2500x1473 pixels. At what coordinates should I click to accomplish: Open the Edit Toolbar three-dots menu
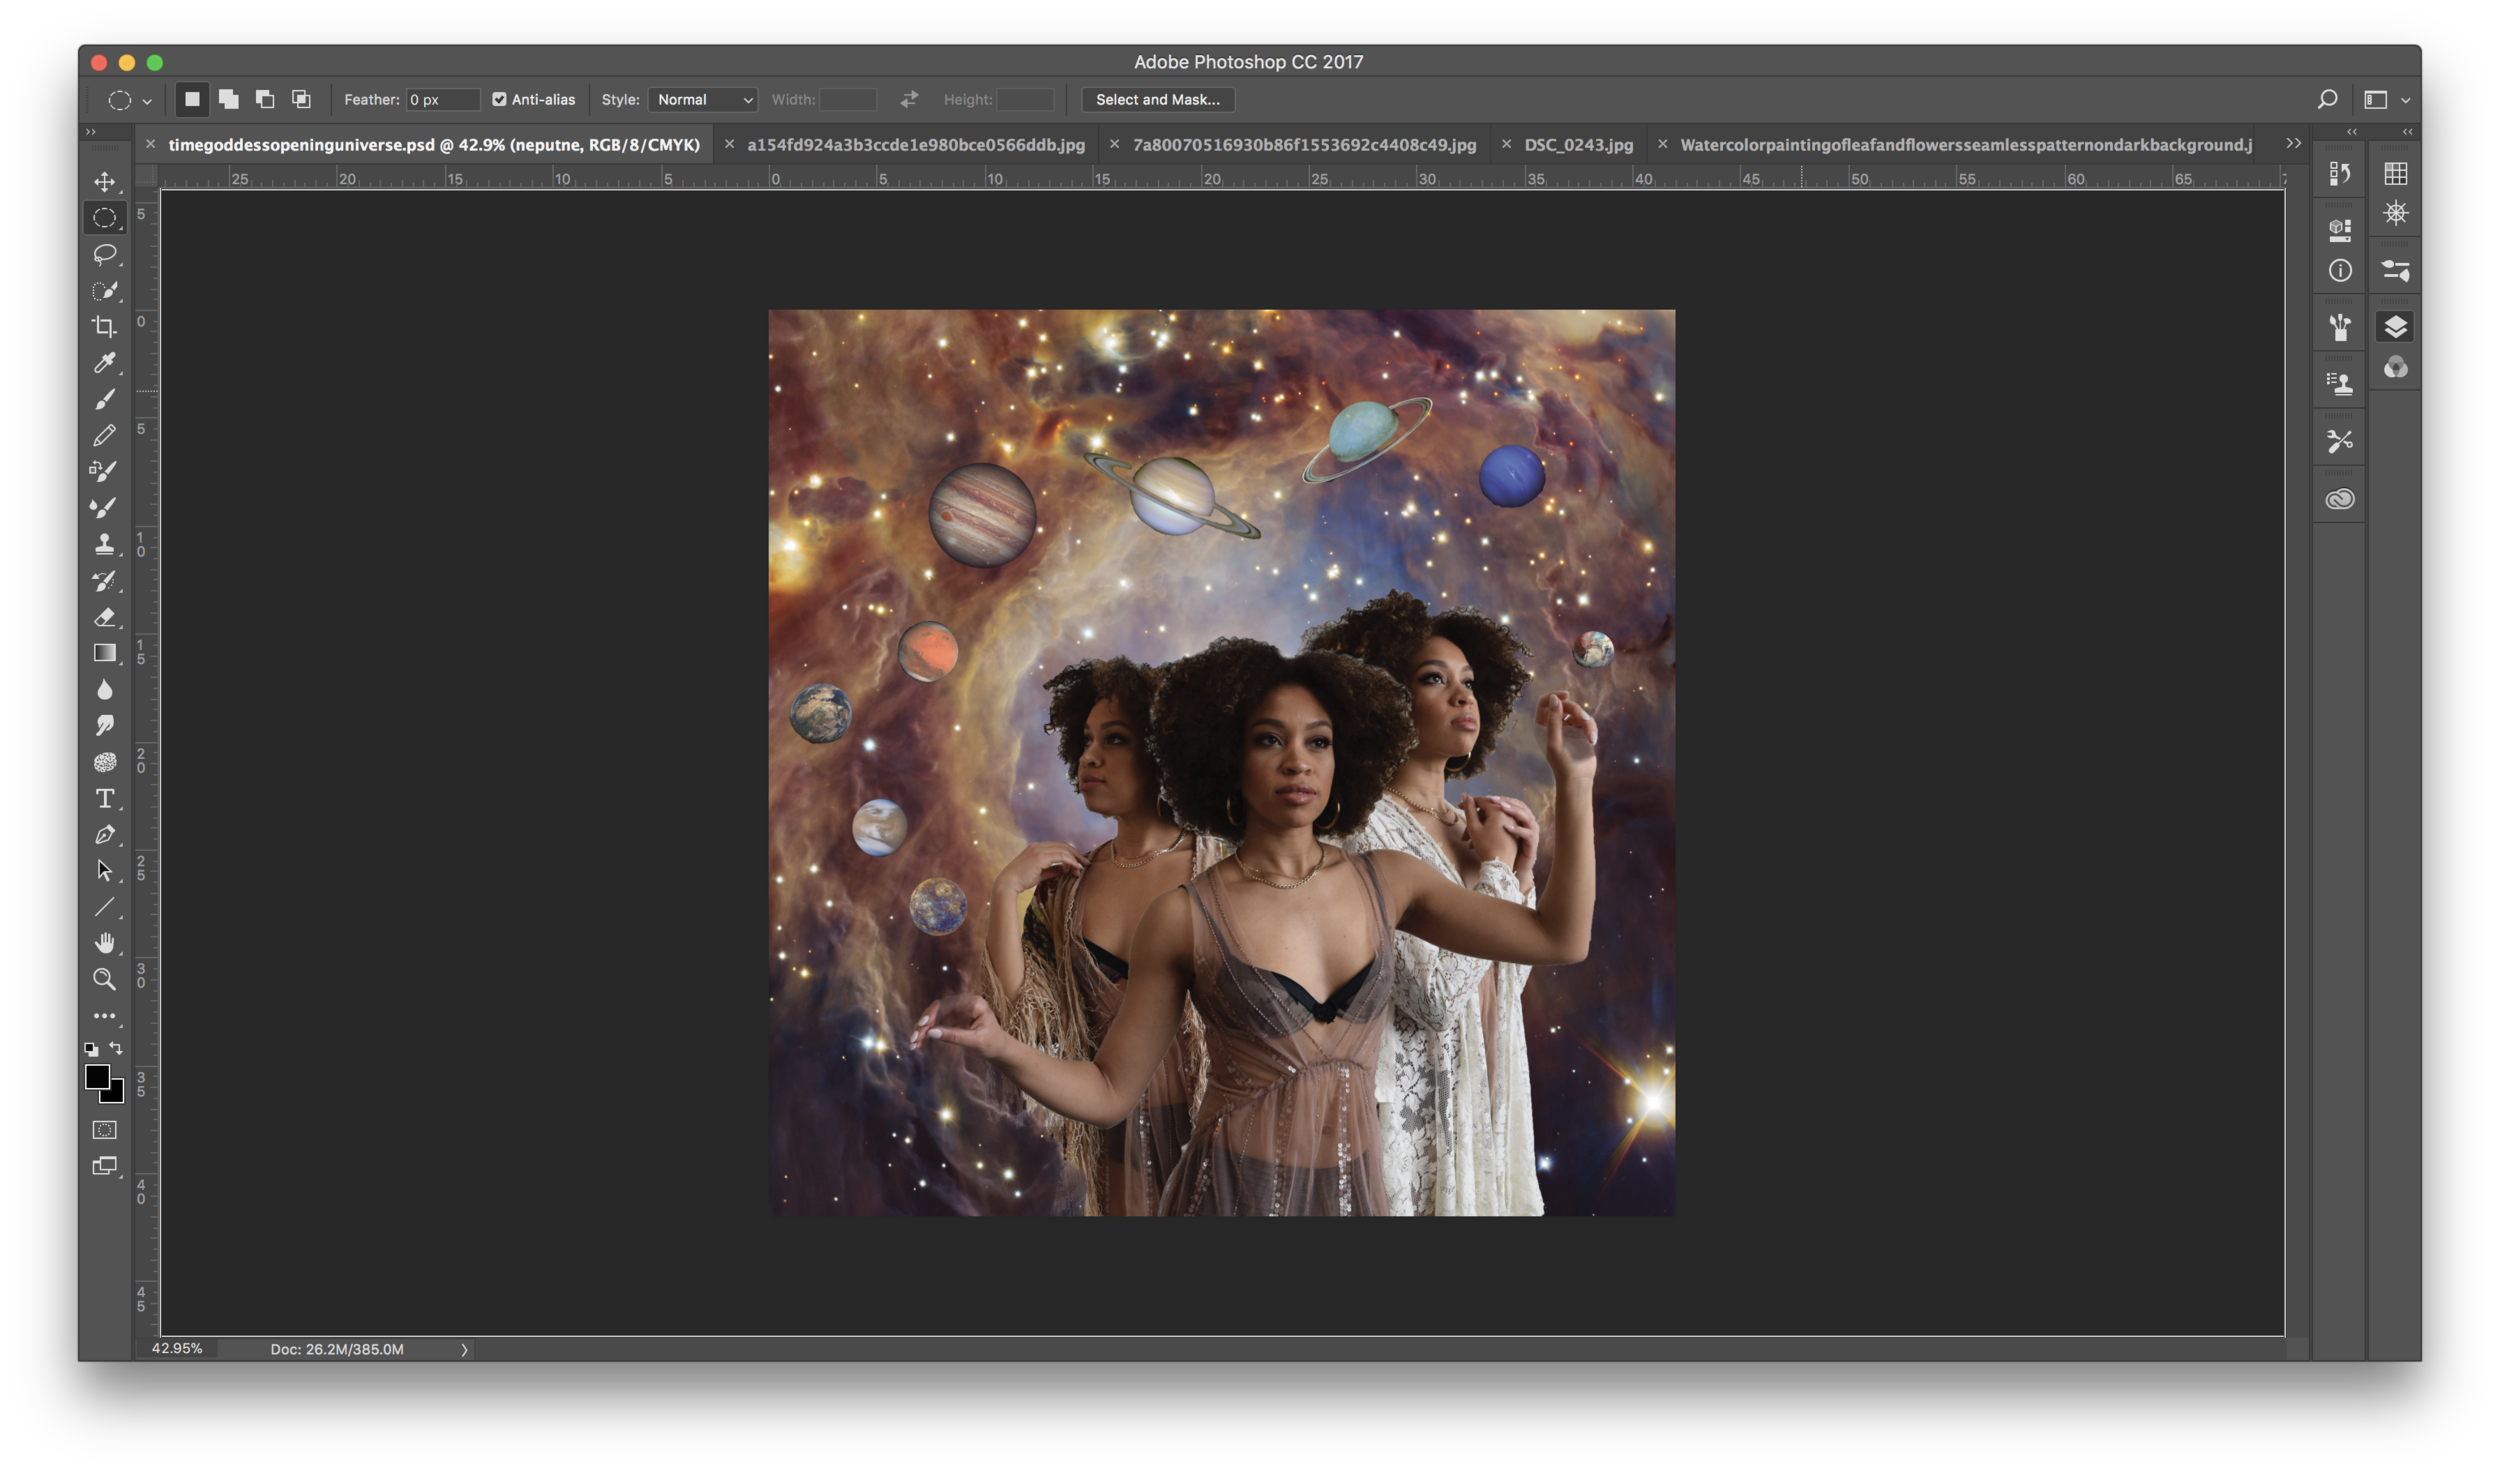click(x=104, y=1016)
